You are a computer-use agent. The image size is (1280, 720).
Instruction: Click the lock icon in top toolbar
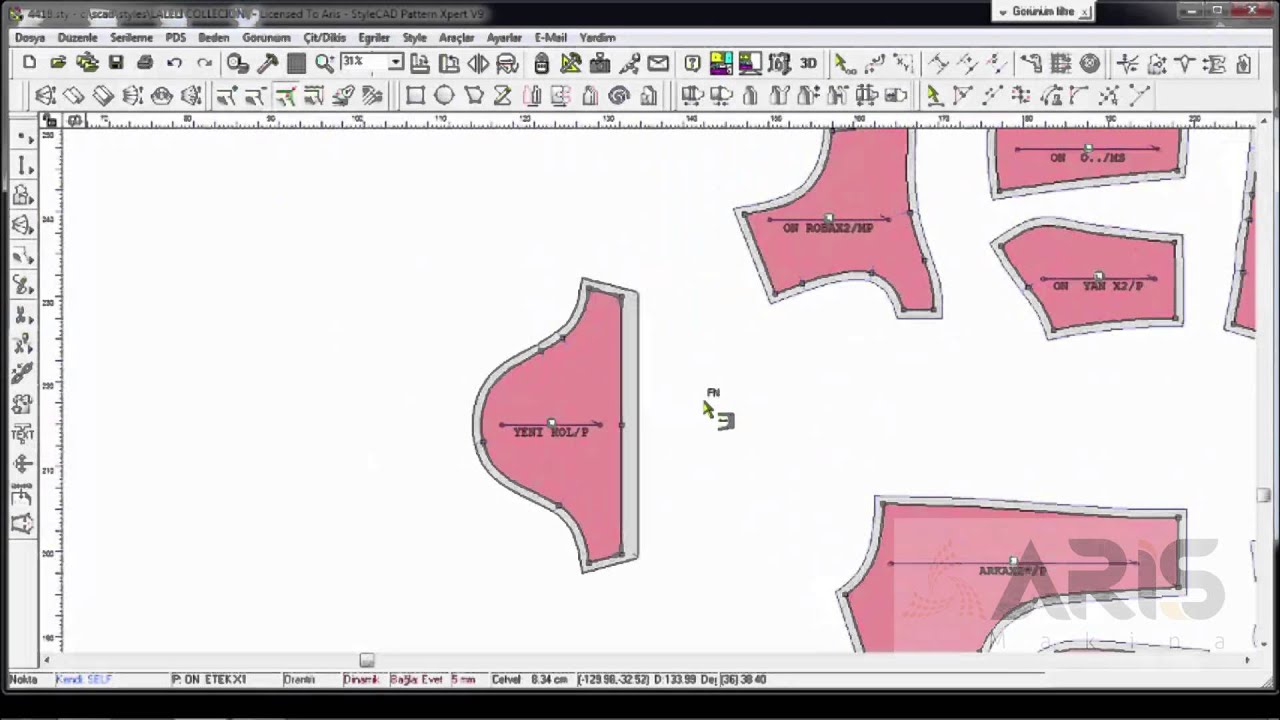[x=541, y=63]
